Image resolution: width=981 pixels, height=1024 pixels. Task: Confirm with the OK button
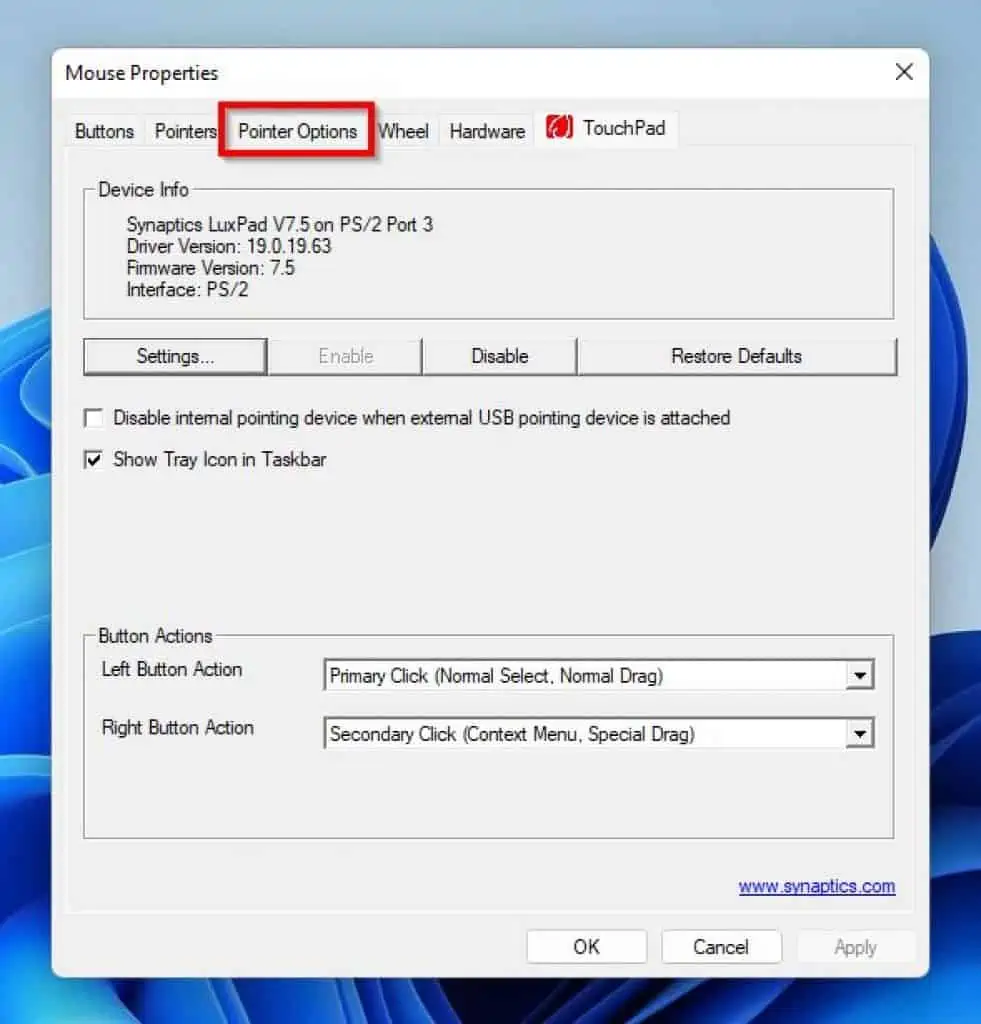587,947
